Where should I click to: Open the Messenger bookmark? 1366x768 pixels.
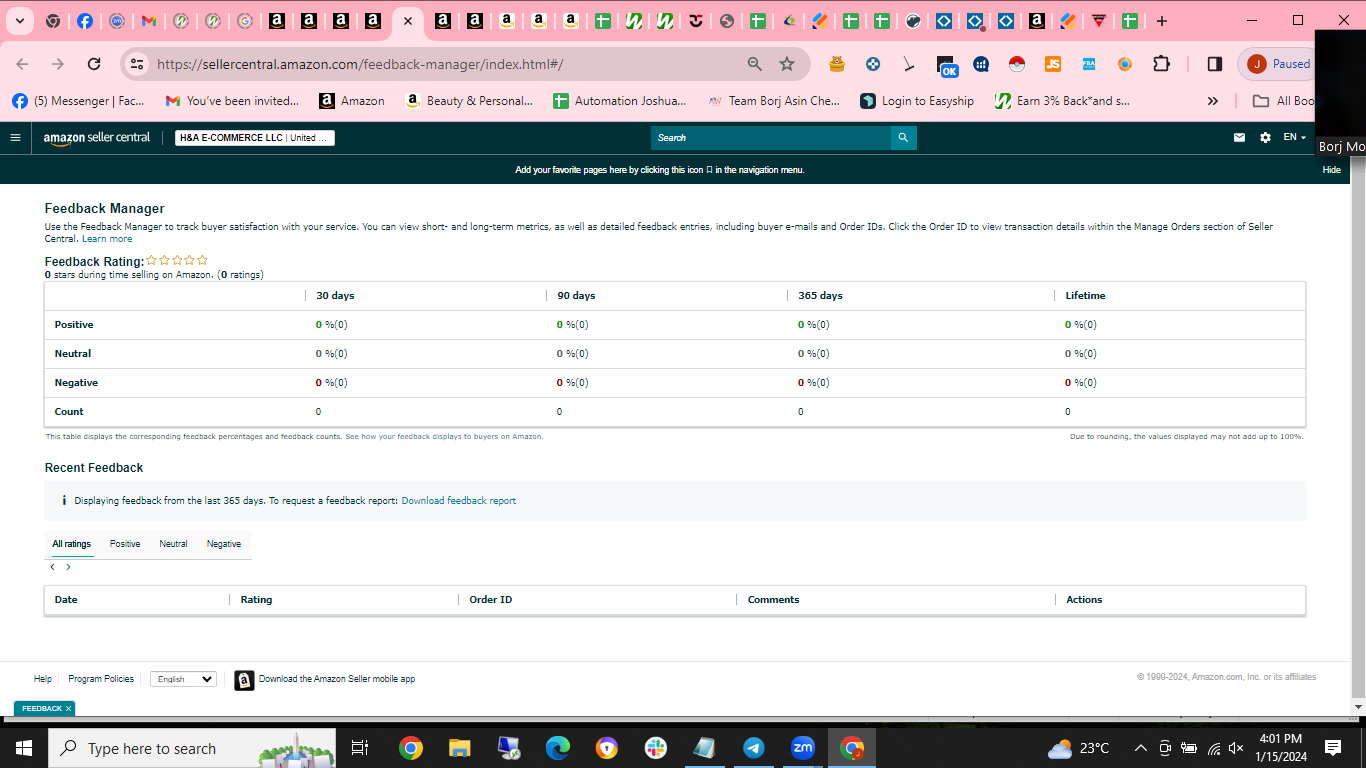(78, 101)
